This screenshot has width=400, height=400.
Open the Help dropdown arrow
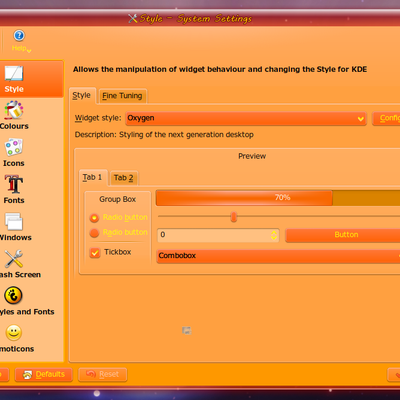29,51
